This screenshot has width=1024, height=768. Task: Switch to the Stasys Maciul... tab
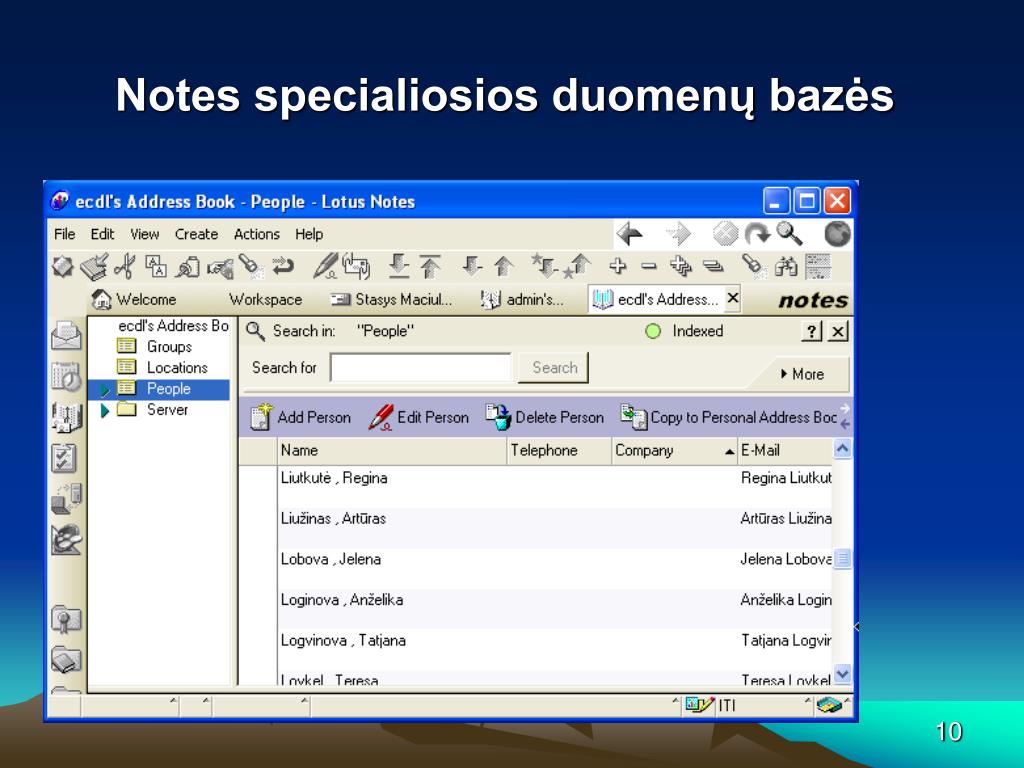tap(391, 300)
